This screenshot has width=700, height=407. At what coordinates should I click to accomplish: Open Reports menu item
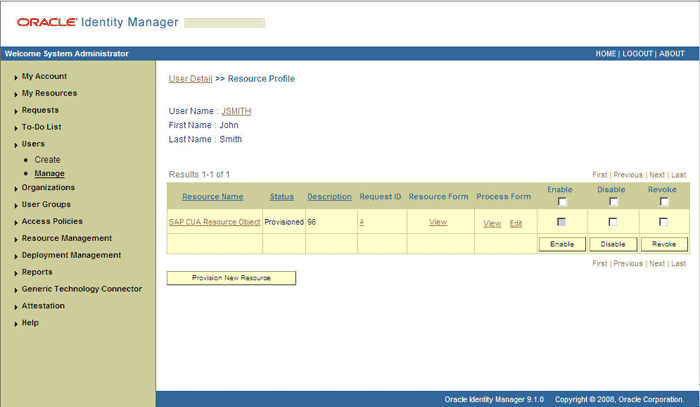coord(37,272)
